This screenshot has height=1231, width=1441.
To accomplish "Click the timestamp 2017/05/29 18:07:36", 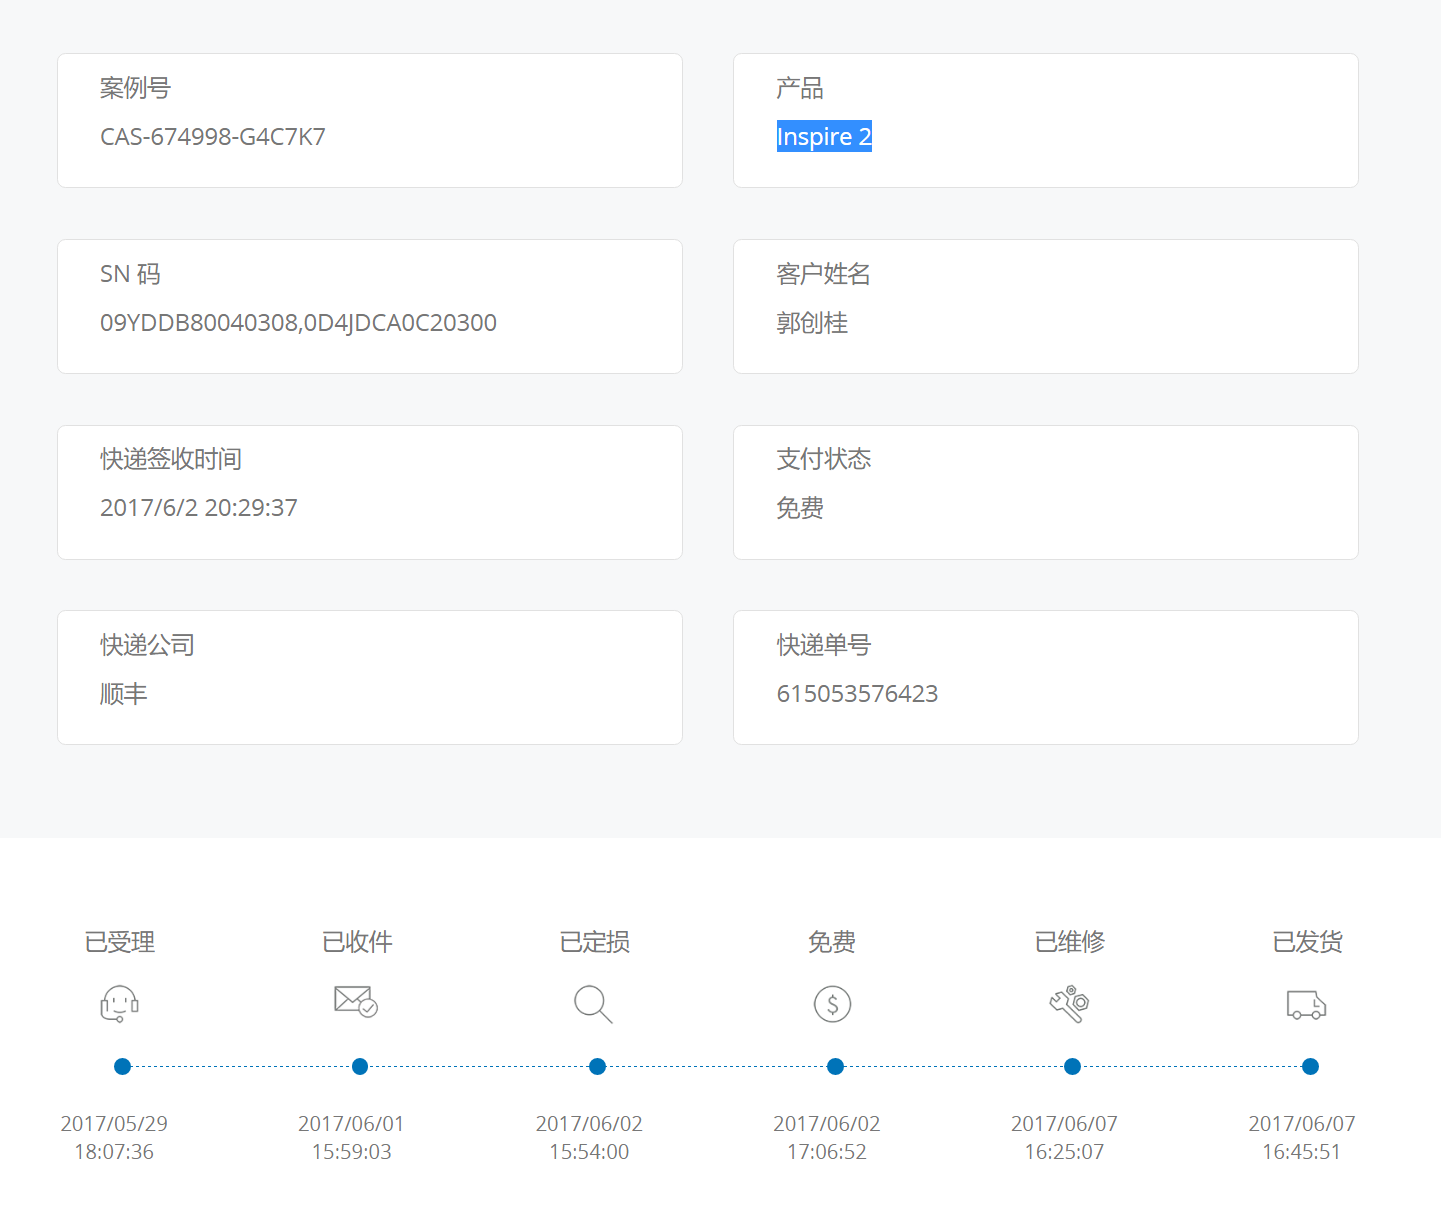I will 114,1138.
